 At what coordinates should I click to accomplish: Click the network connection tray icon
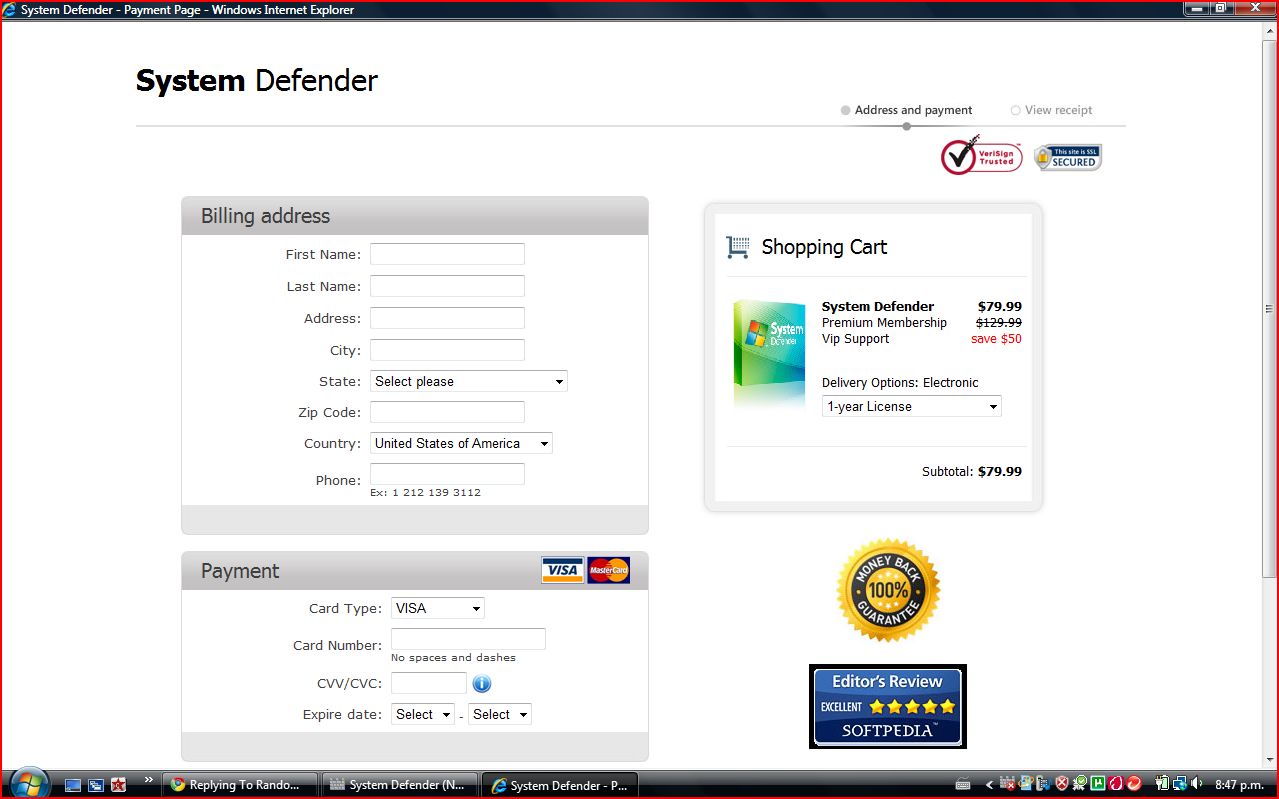point(1180,785)
